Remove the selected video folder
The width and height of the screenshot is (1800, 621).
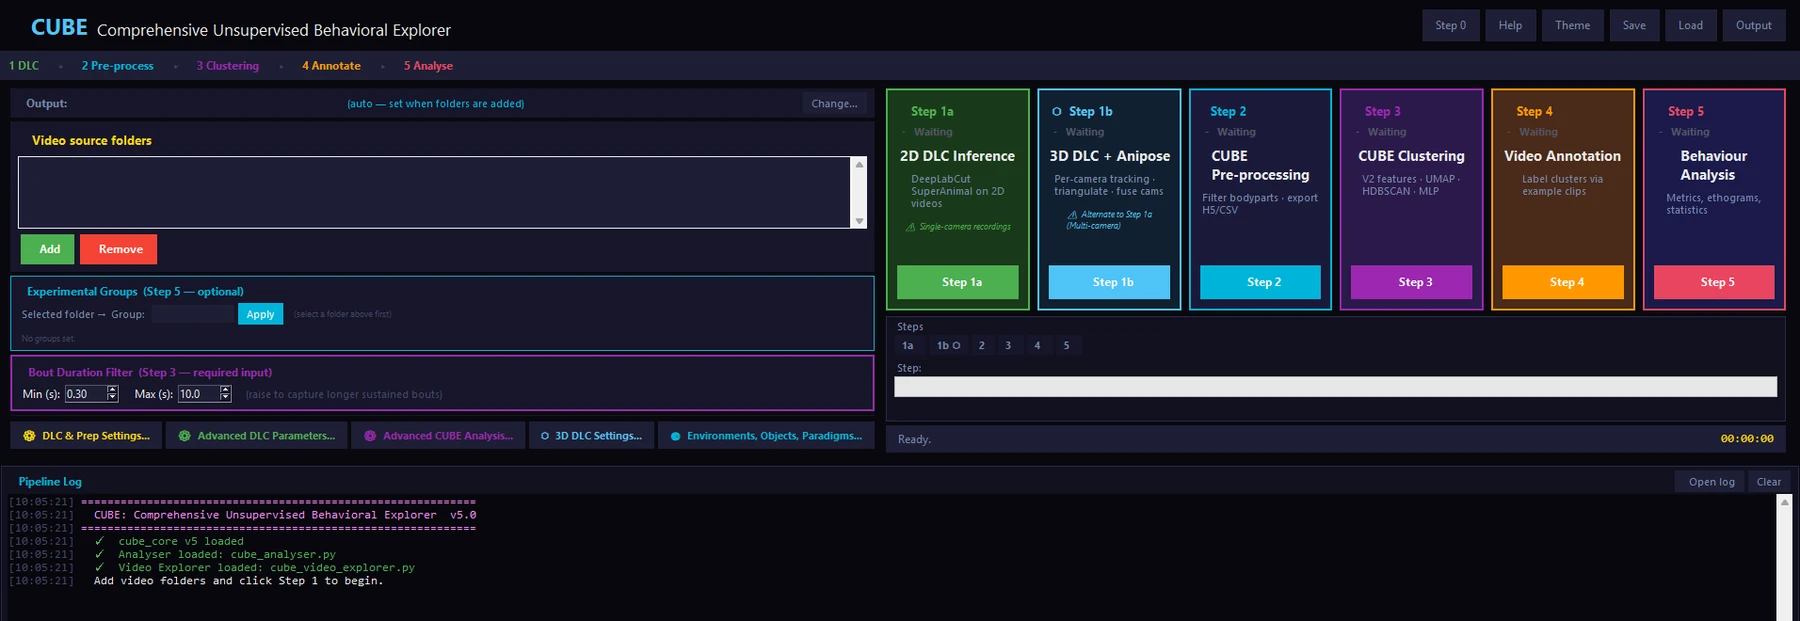pos(120,249)
